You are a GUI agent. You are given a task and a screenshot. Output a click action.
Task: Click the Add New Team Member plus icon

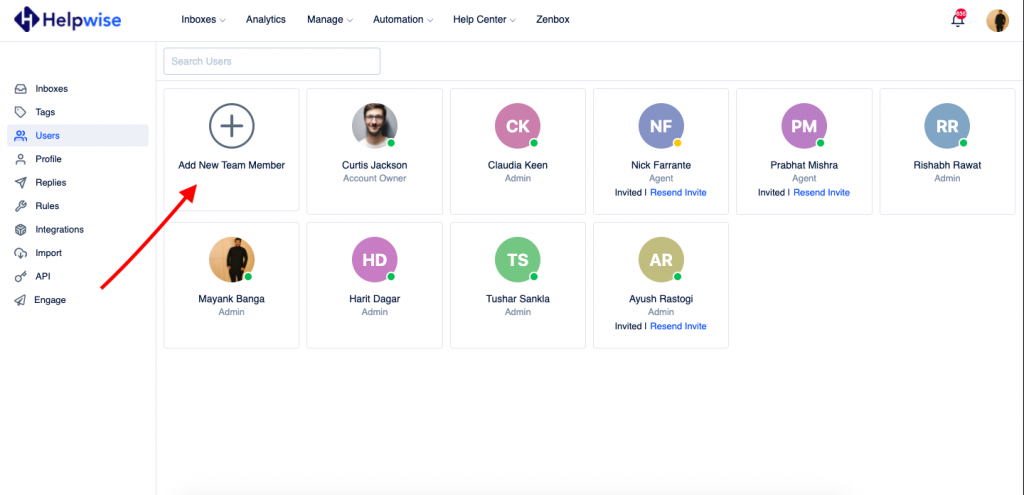(x=231, y=126)
